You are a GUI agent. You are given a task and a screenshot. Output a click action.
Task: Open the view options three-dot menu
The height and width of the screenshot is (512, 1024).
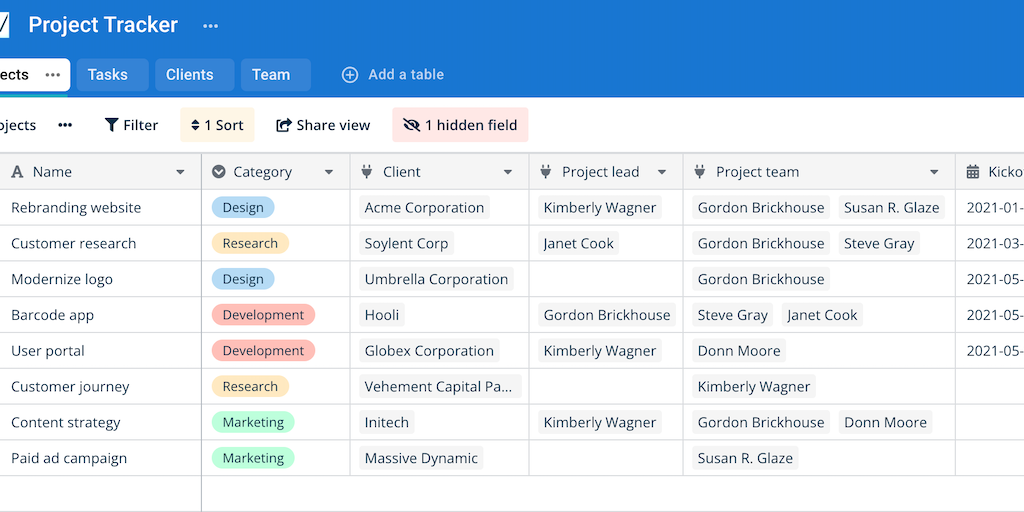pyautogui.click(x=65, y=125)
